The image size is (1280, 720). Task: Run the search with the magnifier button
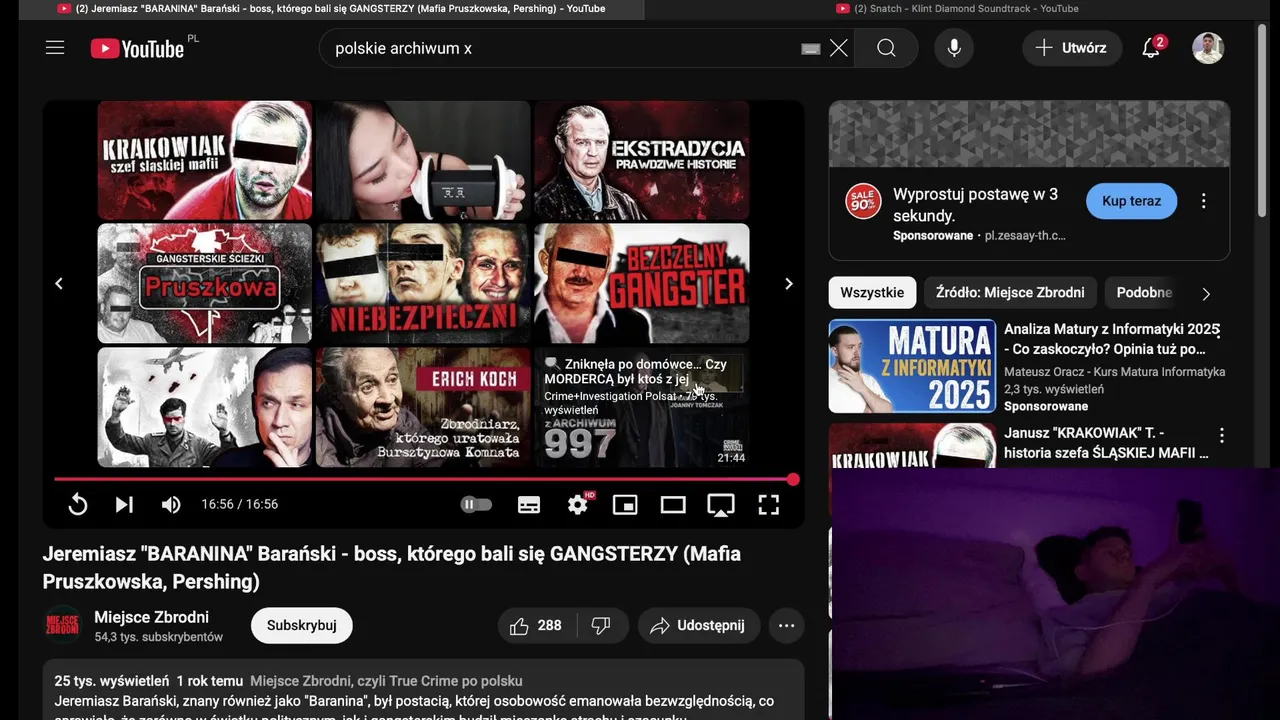886,48
